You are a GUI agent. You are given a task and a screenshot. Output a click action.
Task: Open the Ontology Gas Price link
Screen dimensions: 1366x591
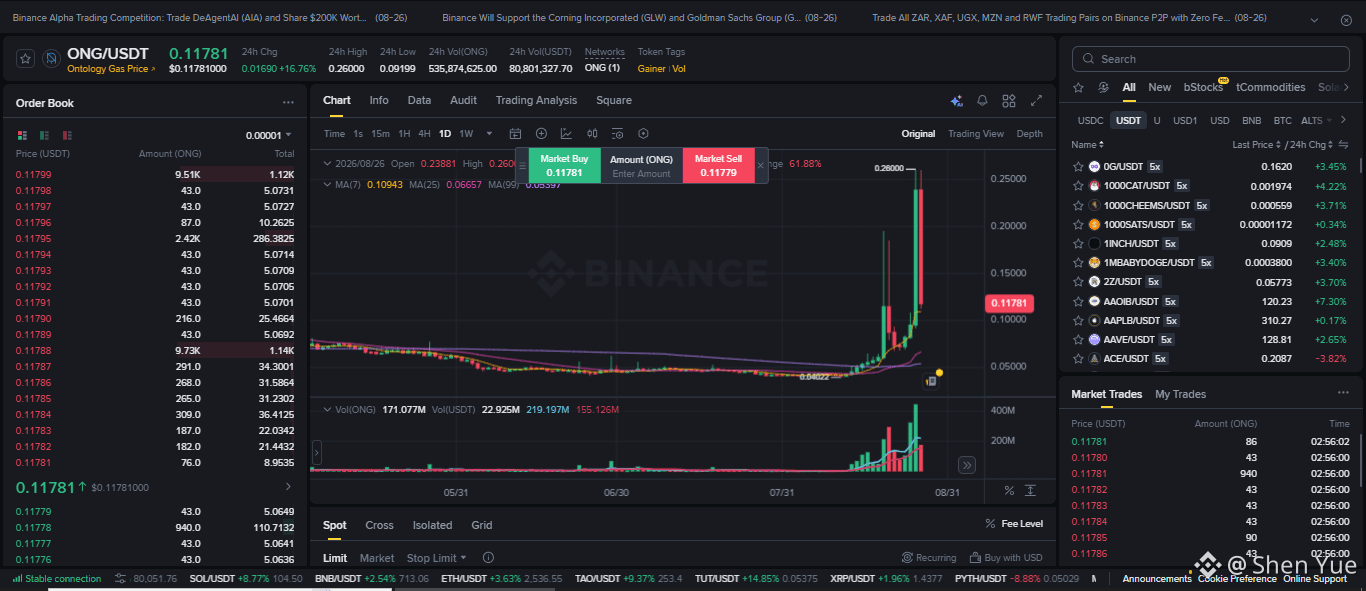pyautogui.click(x=111, y=69)
